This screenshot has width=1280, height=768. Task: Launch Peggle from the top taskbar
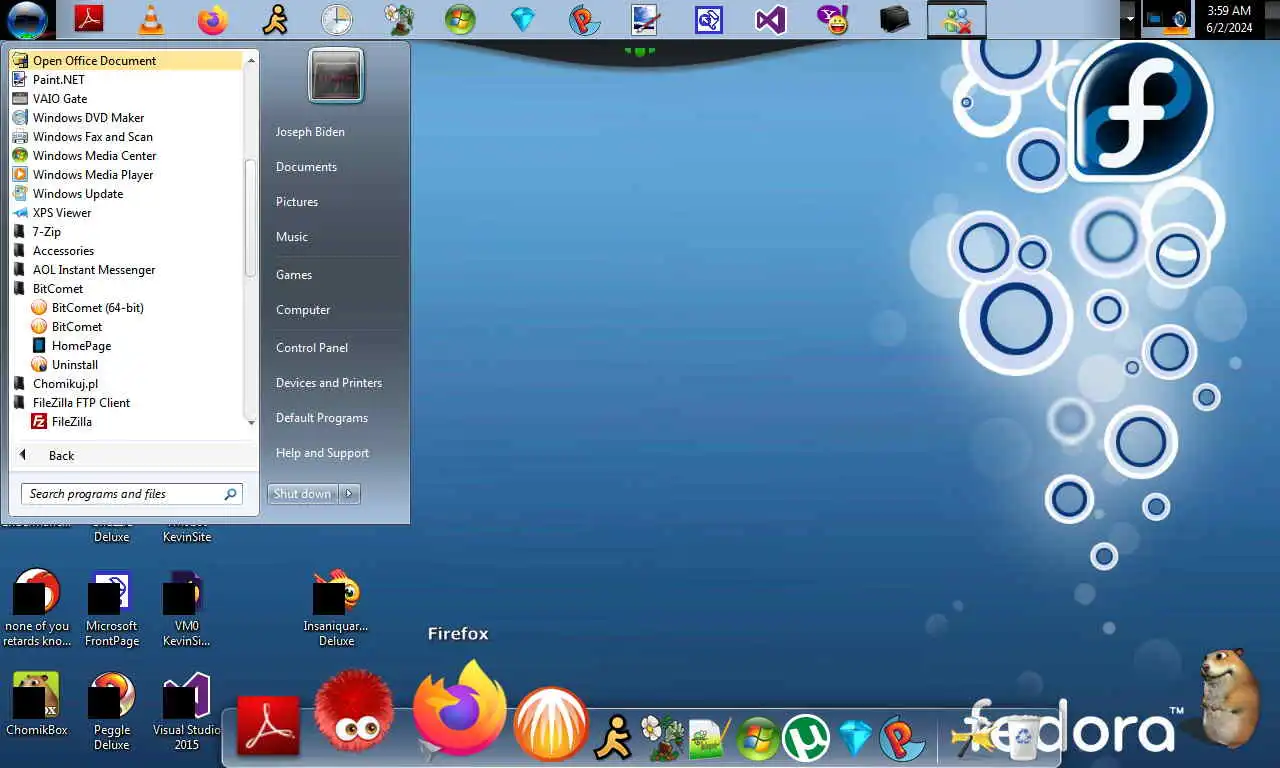[585, 19]
